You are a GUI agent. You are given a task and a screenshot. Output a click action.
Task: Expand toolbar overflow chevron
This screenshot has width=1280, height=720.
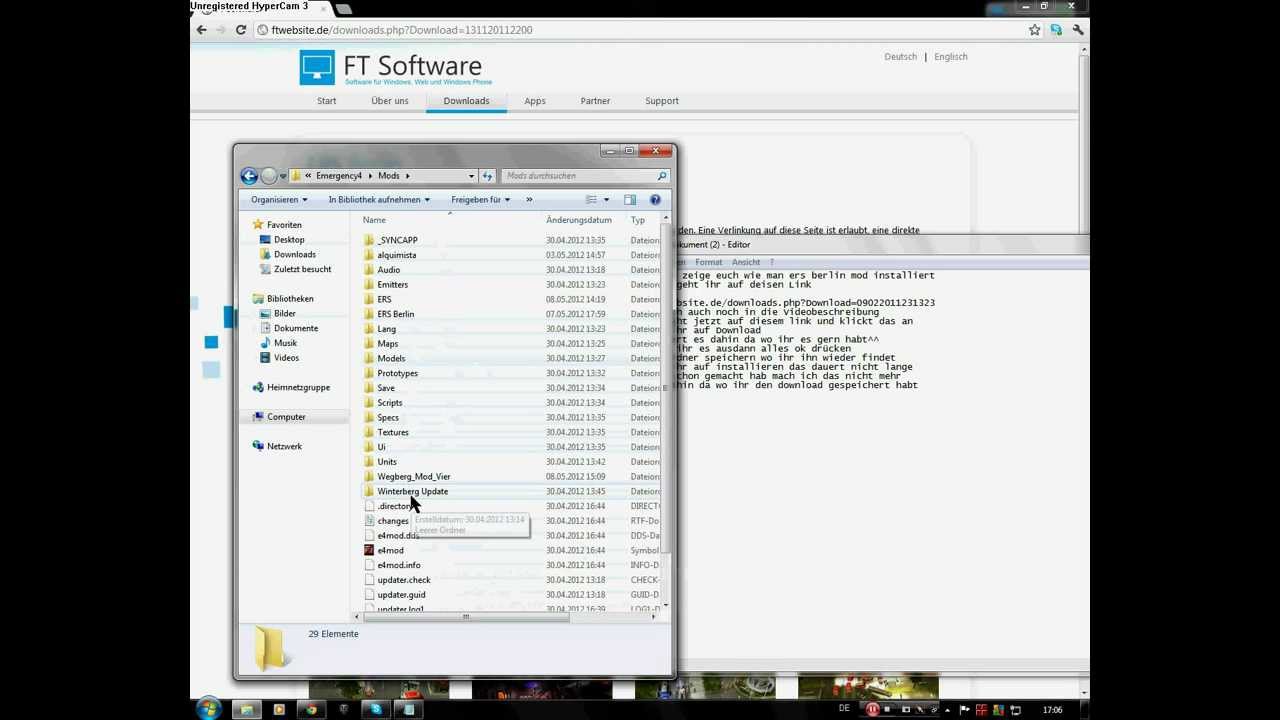[x=529, y=200]
